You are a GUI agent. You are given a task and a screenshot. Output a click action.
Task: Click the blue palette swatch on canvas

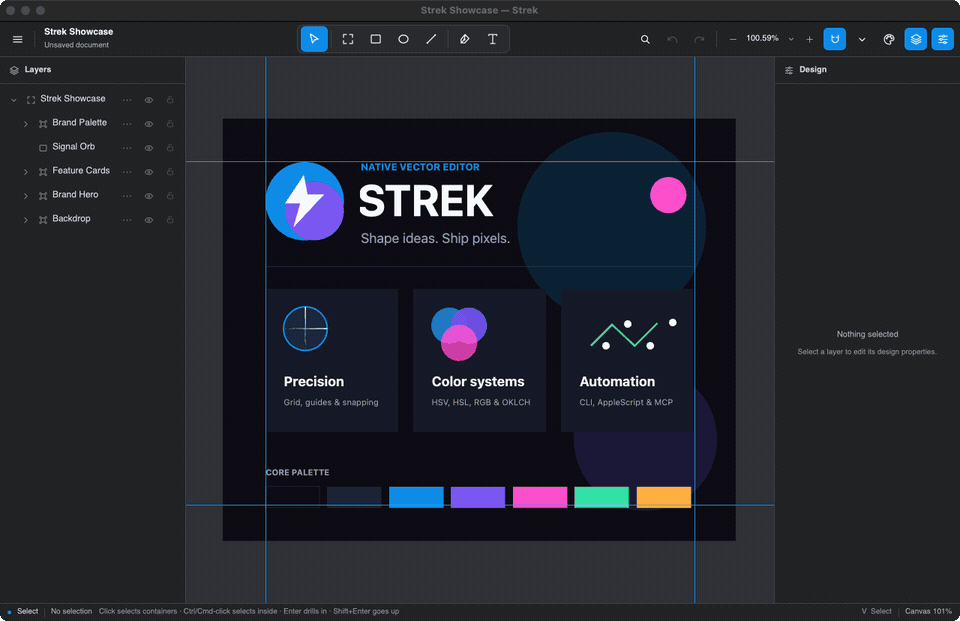(416, 497)
